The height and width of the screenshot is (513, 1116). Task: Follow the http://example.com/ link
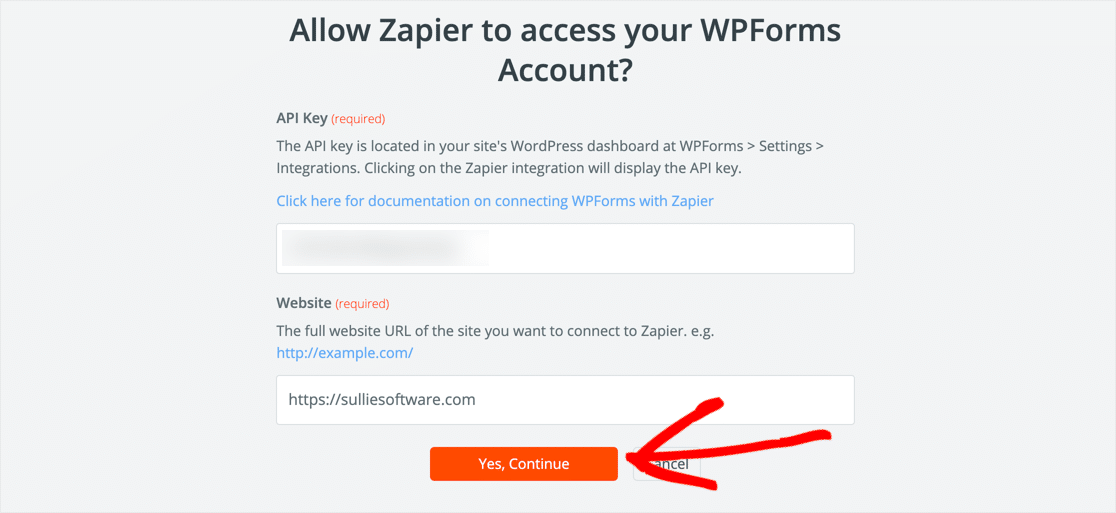click(x=344, y=353)
